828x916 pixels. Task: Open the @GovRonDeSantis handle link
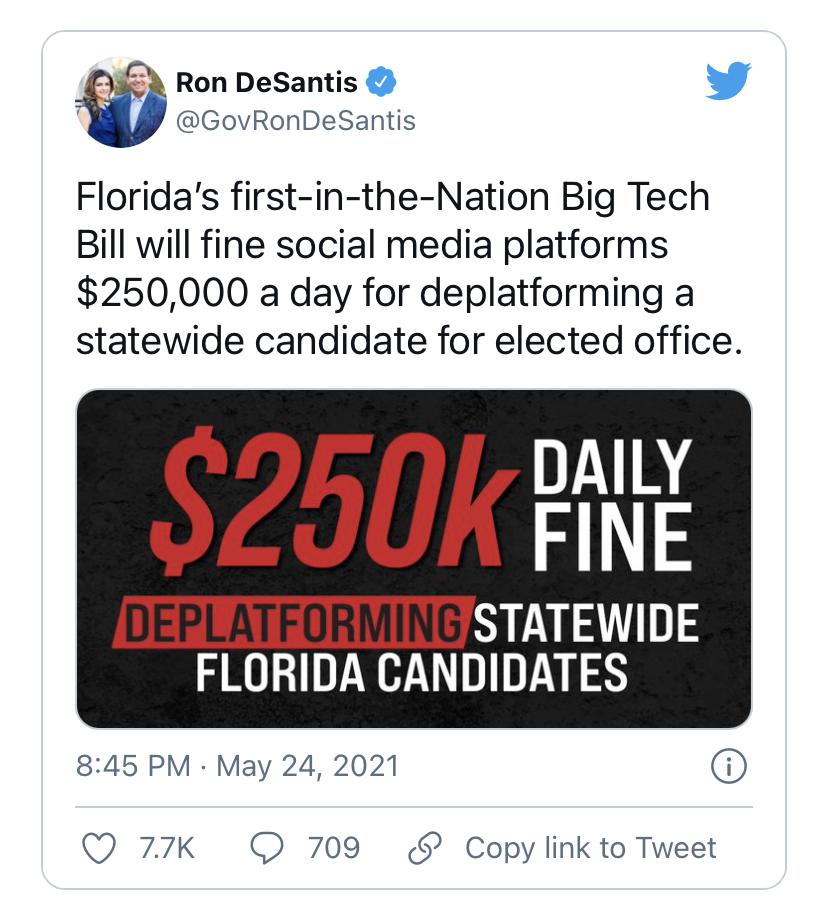point(295,122)
